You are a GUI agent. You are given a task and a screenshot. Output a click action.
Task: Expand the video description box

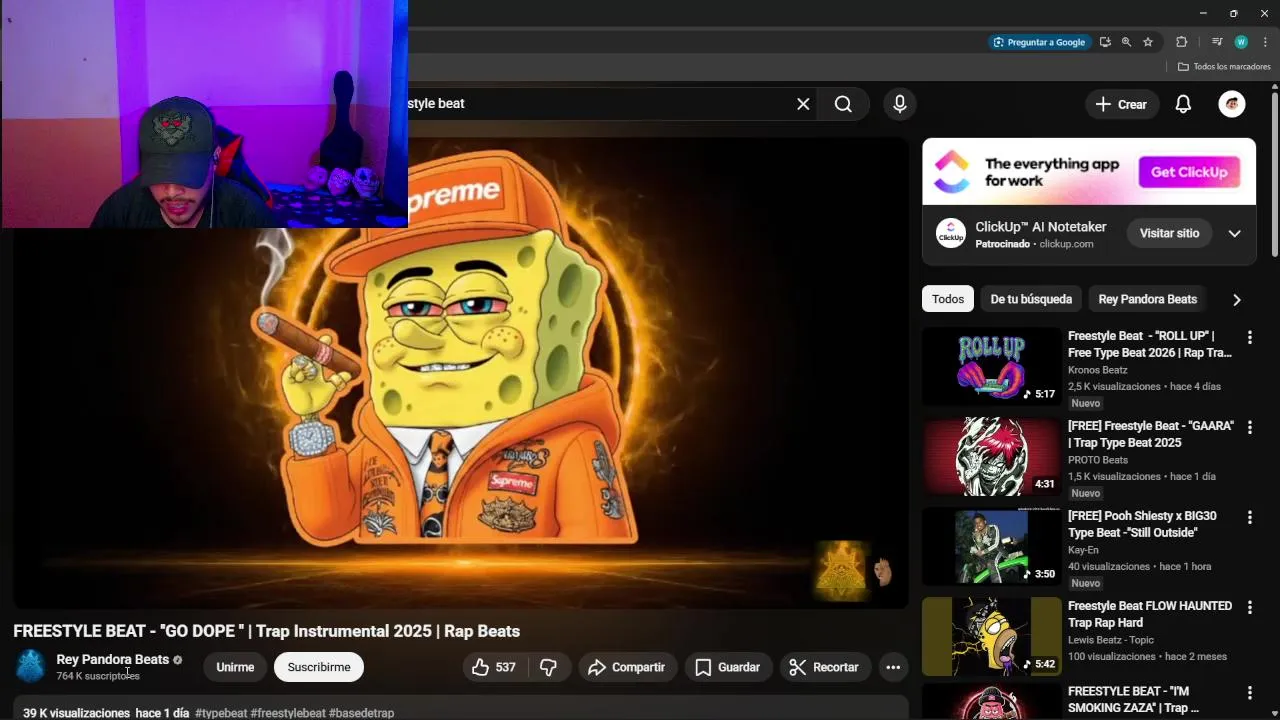tap(460, 709)
